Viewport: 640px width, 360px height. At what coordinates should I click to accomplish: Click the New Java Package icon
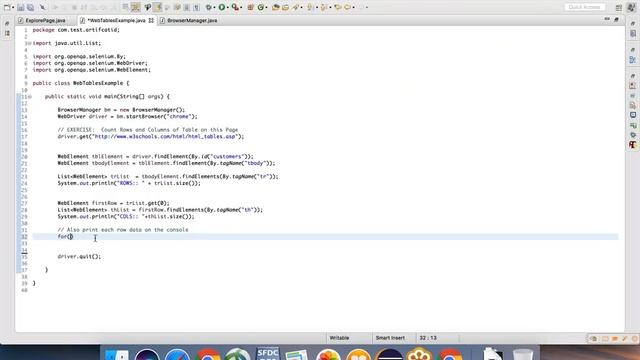[251, 7]
